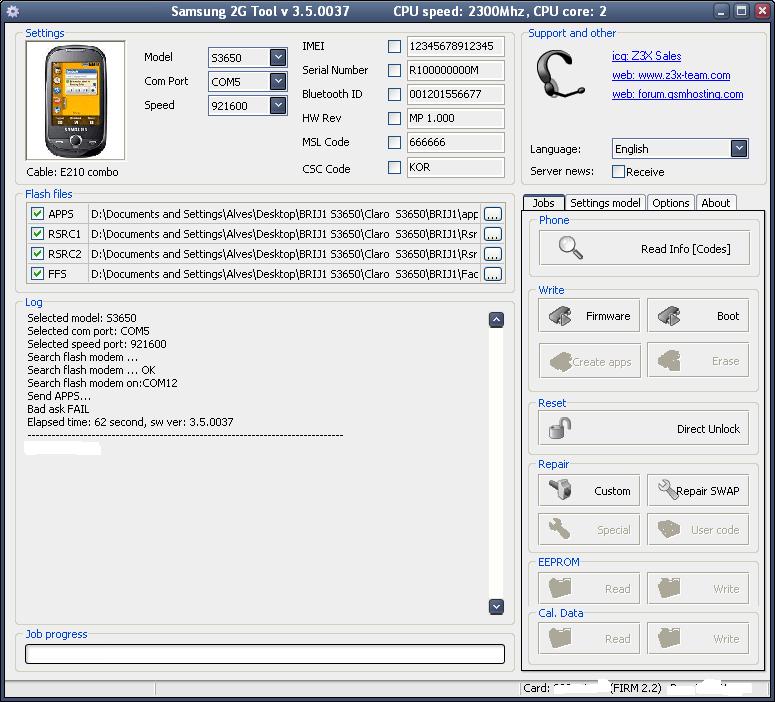The image size is (775, 702).
Task: Uncheck the FFS flash file checkbox
Action: pos(38,273)
